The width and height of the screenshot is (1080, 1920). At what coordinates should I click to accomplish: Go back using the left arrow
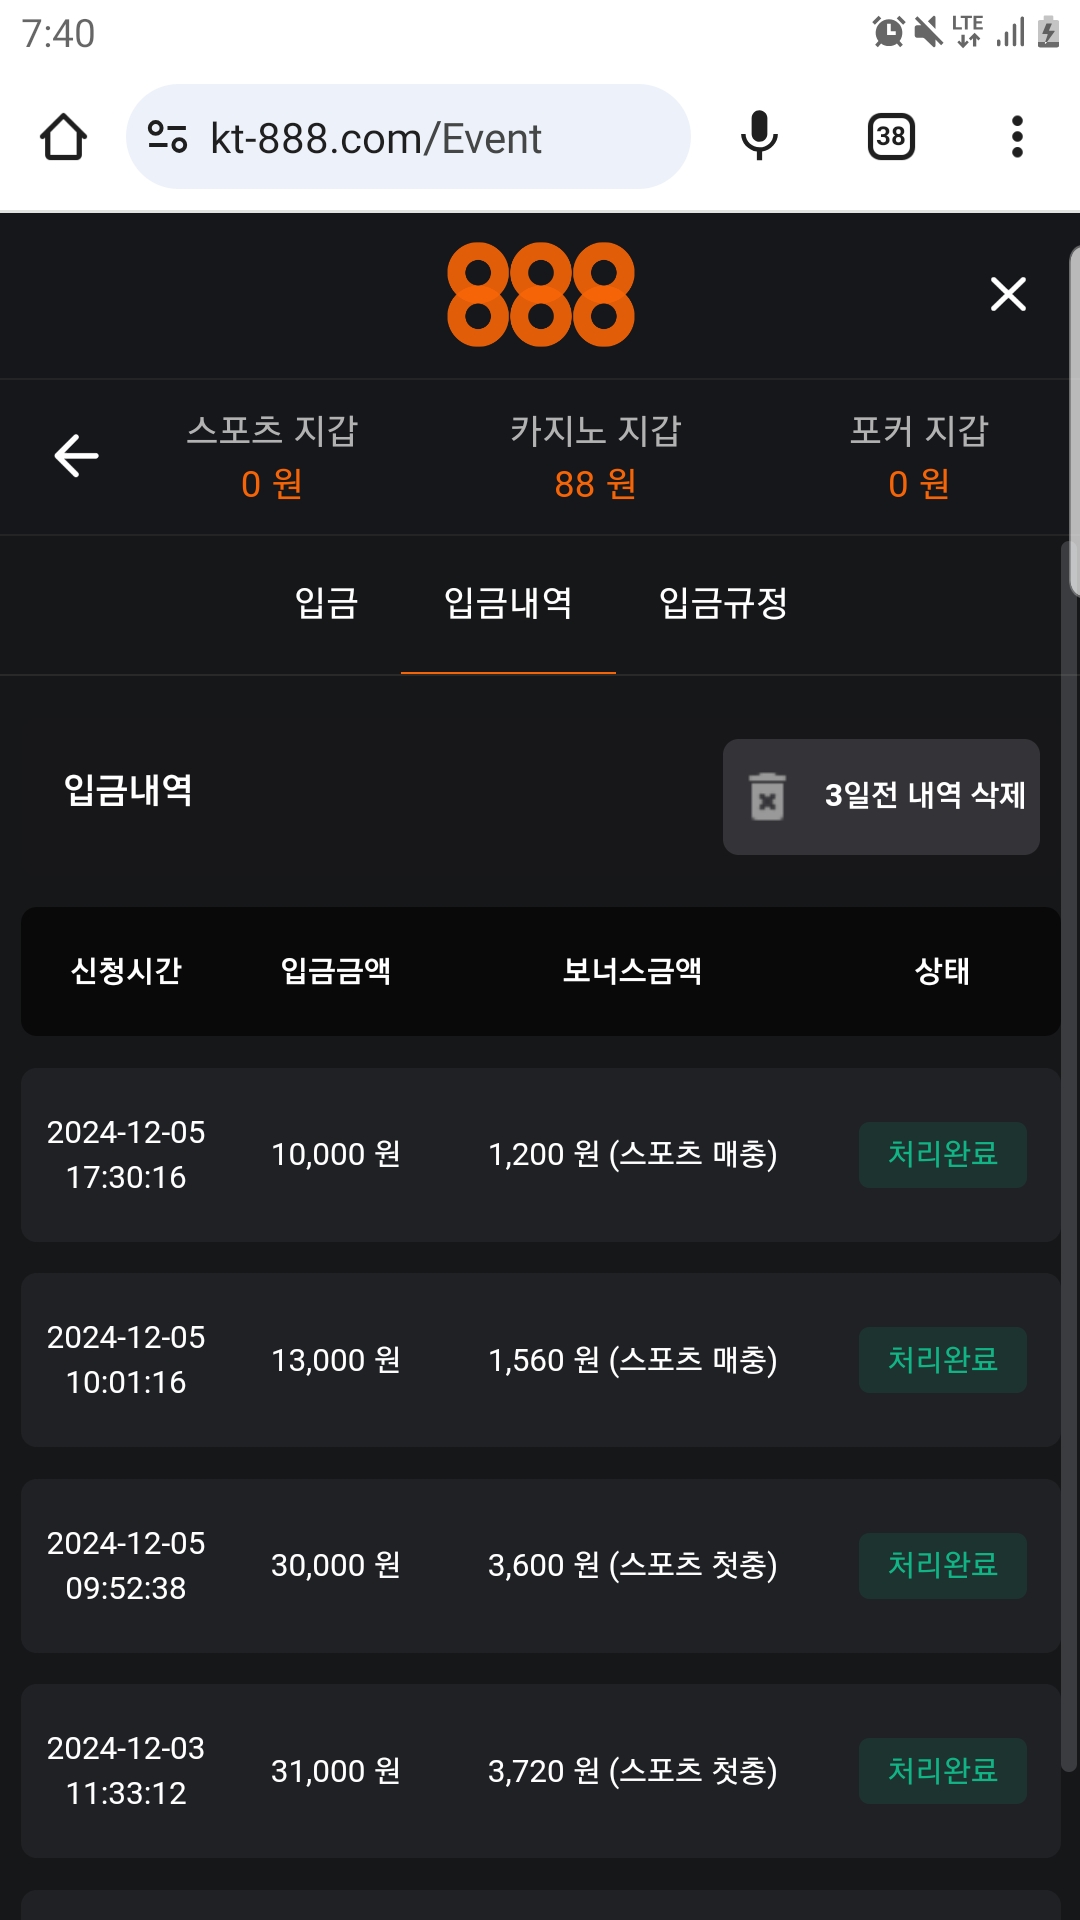coord(76,457)
